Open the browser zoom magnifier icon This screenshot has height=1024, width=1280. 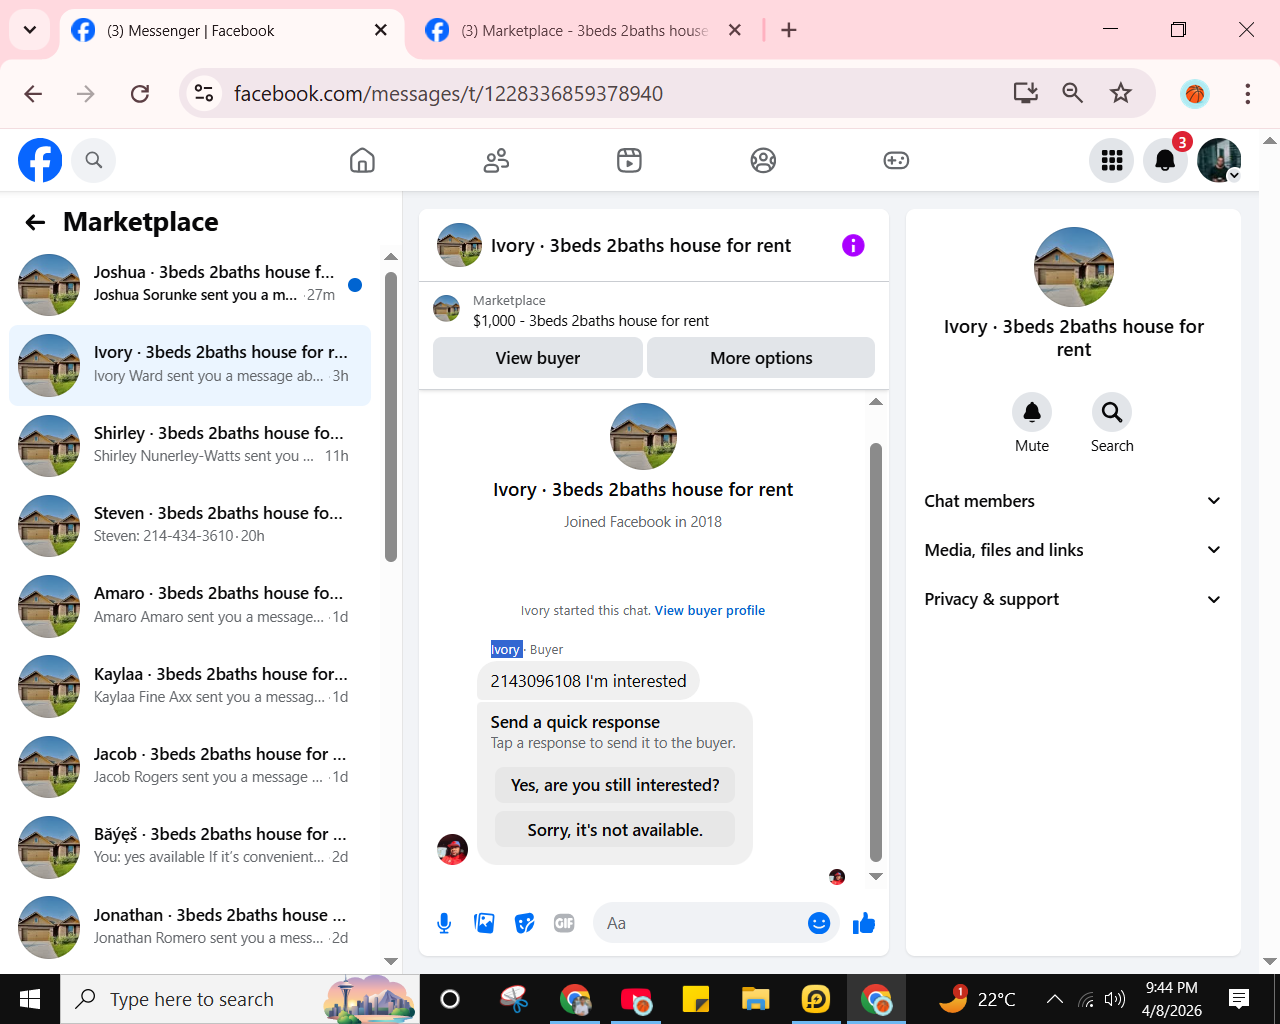coord(1073,94)
